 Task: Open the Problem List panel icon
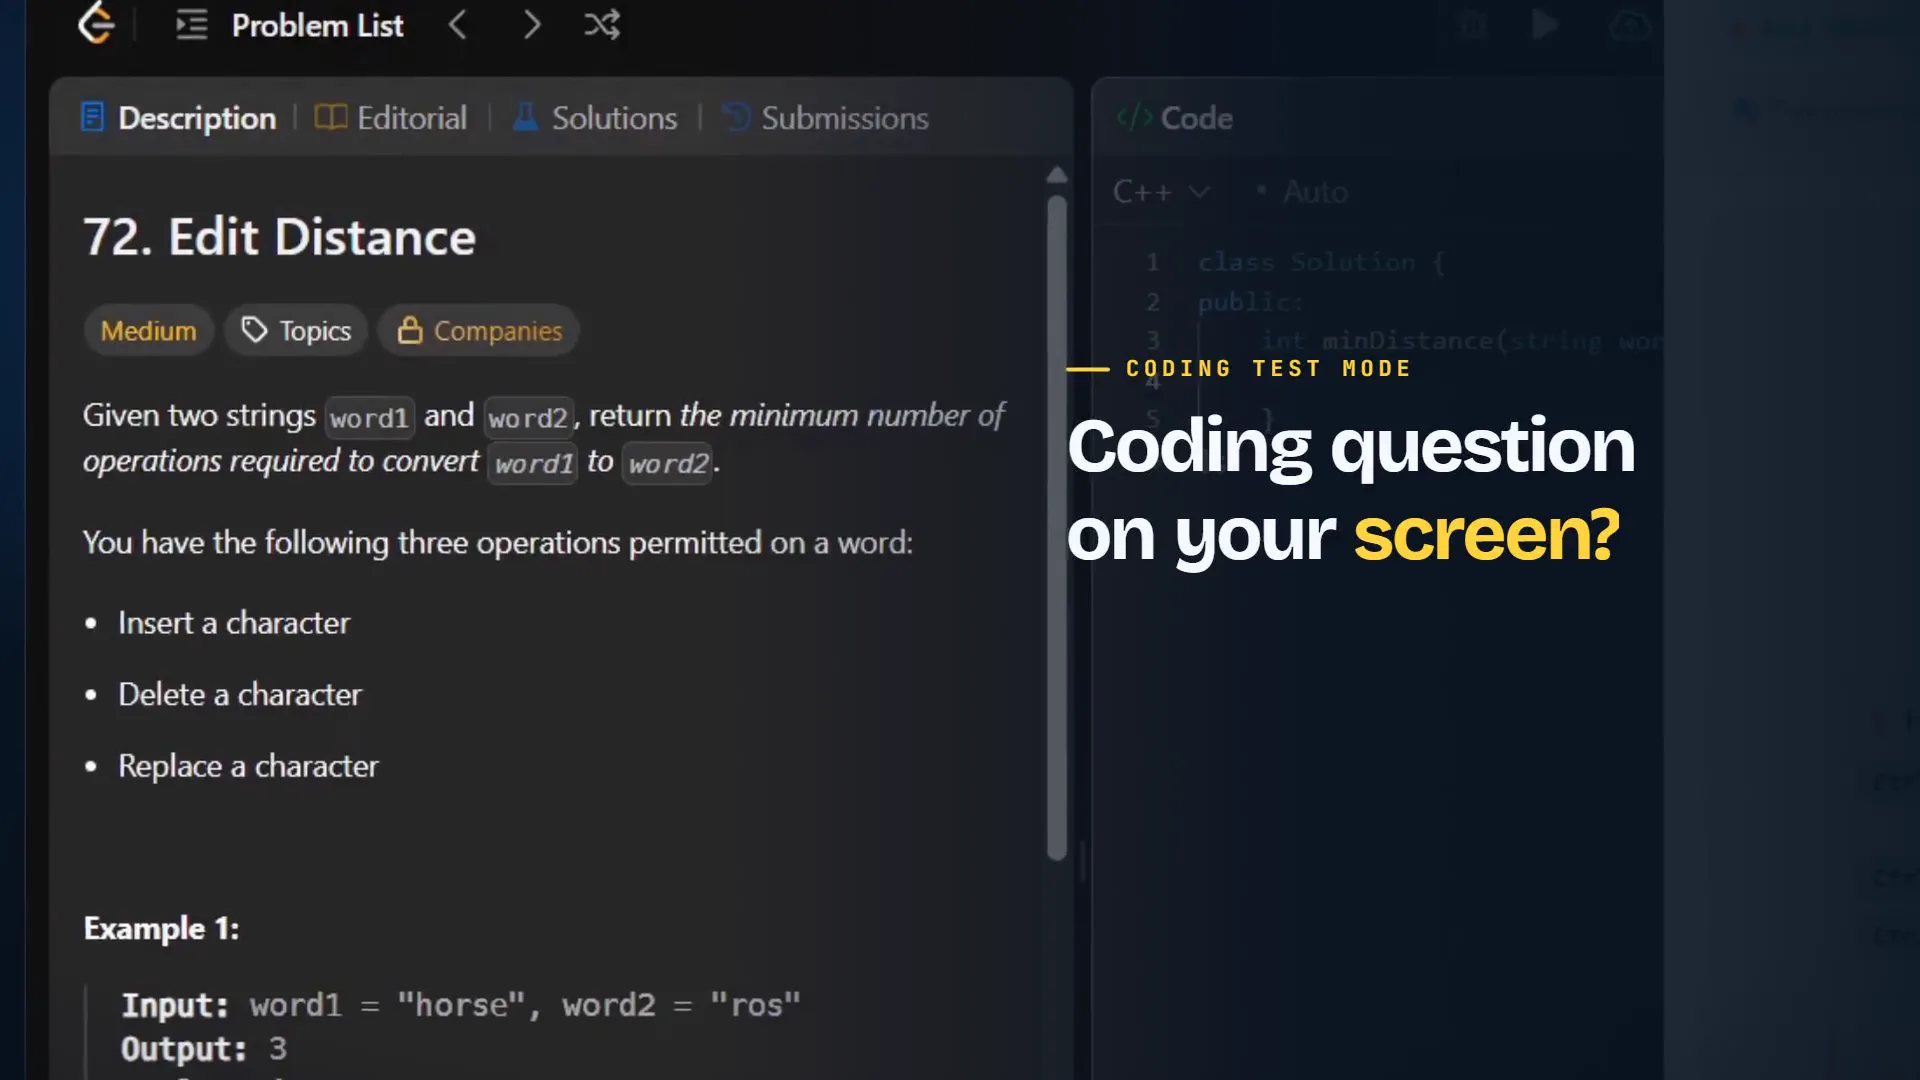pos(191,25)
